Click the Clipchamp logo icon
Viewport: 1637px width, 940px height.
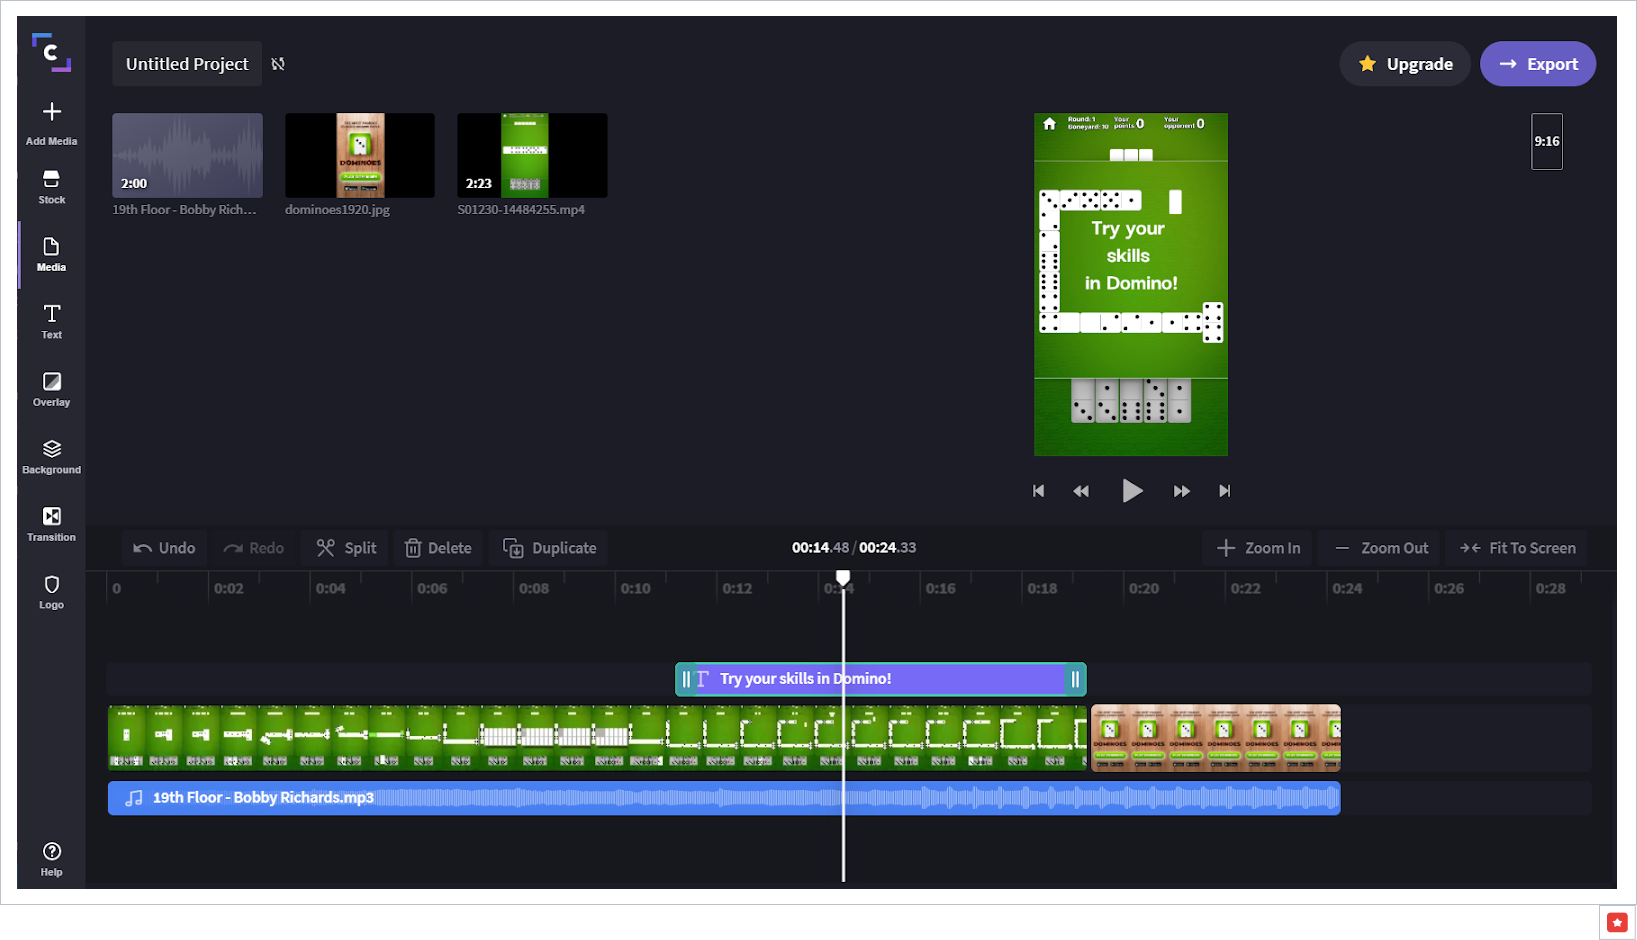(x=51, y=52)
